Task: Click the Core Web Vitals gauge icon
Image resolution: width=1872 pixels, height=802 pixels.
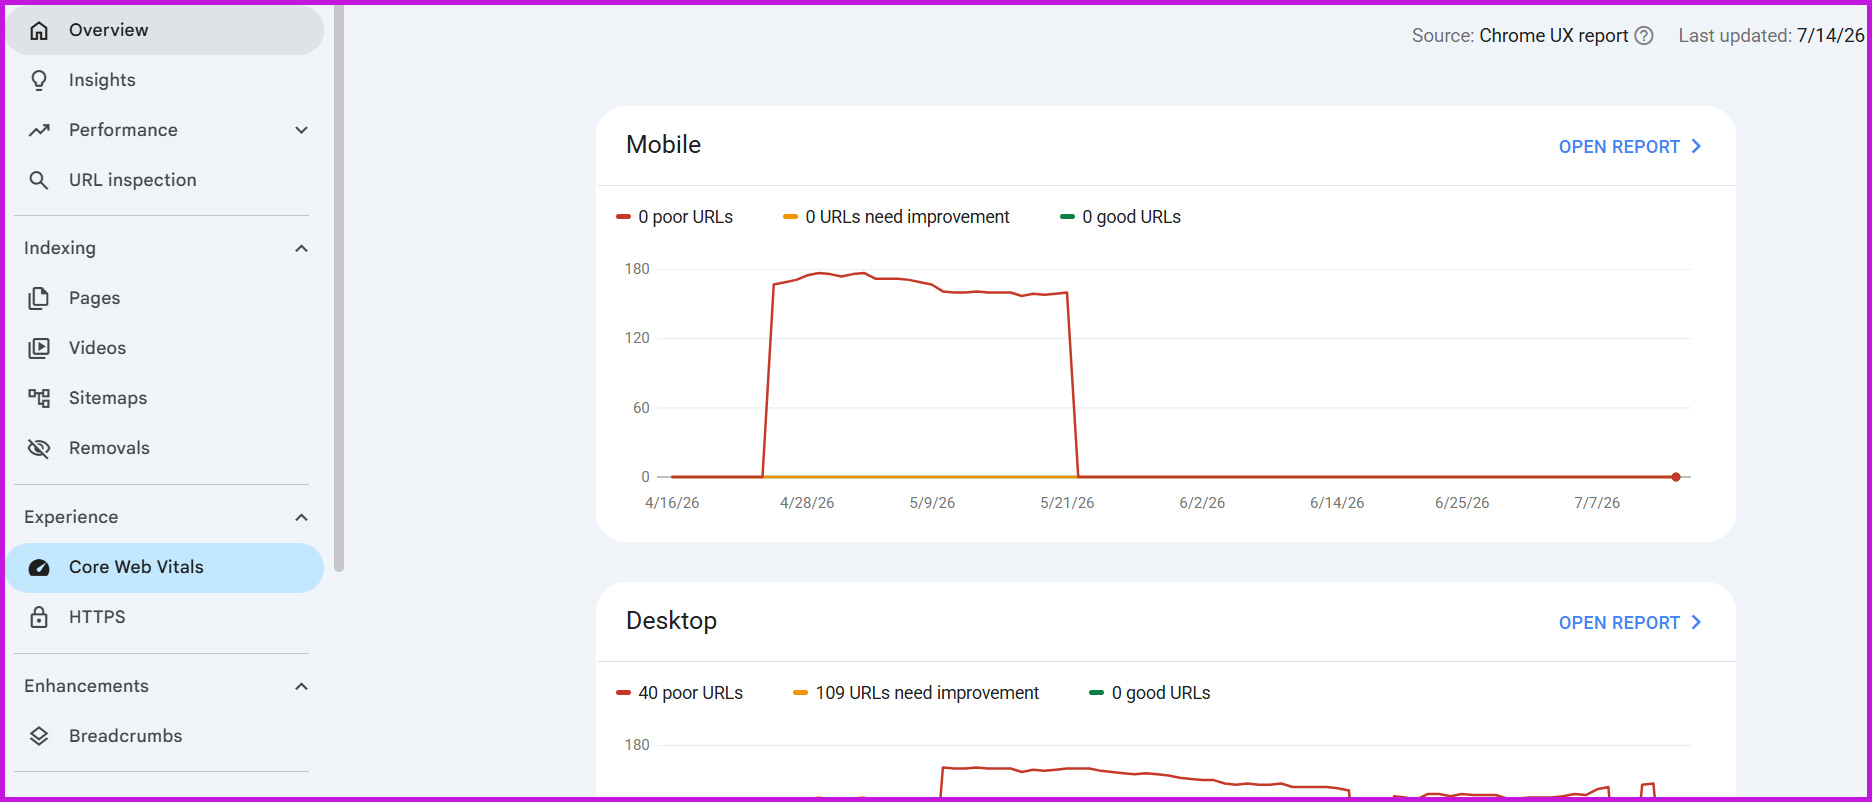Action: click(x=39, y=567)
